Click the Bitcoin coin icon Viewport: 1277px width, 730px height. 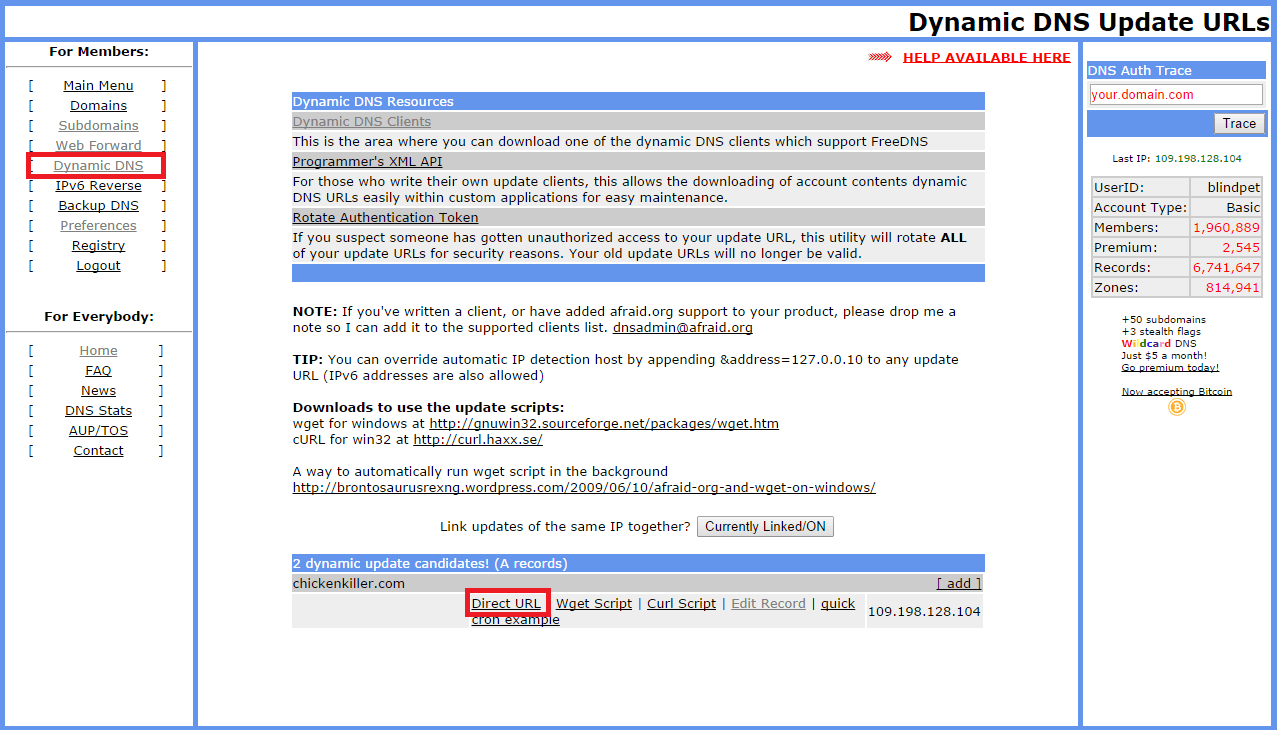pos(1176,407)
